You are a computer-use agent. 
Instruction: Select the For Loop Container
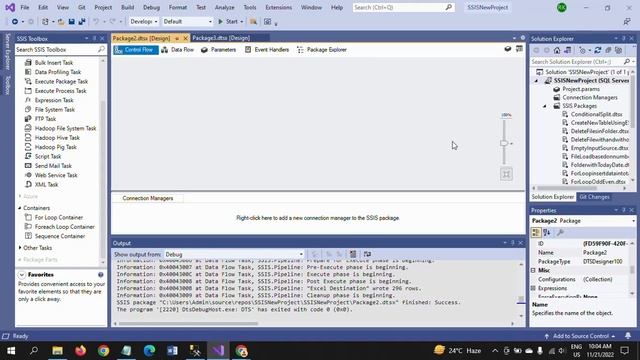point(58,218)
